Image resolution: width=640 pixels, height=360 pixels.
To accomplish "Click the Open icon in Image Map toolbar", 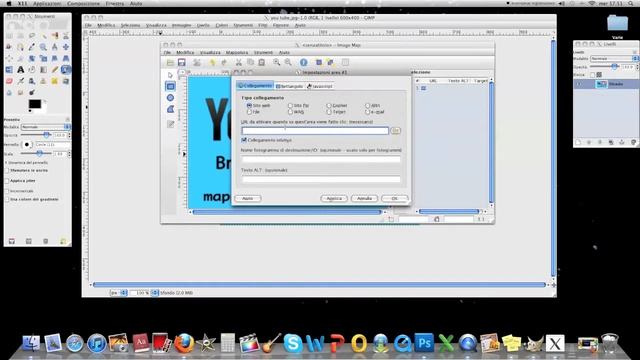I will (170, 62).
